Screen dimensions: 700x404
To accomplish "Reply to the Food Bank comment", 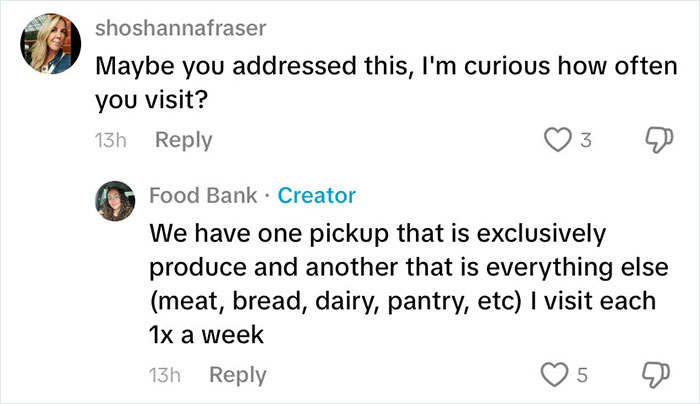I will pos(238,375).
